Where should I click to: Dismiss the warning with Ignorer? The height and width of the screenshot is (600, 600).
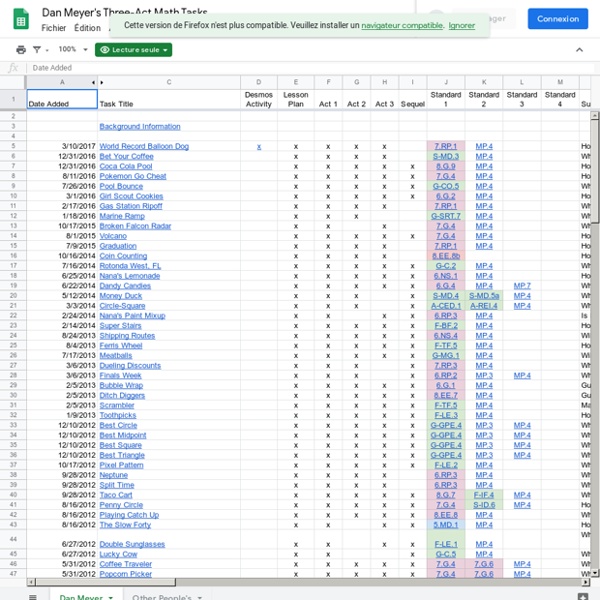pos(461,25)
